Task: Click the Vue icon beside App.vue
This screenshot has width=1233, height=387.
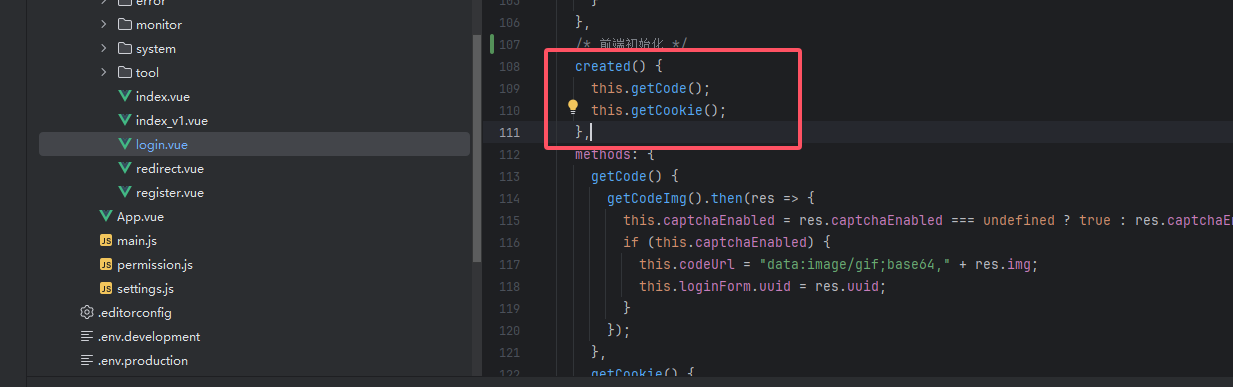Action: [106, 216]
